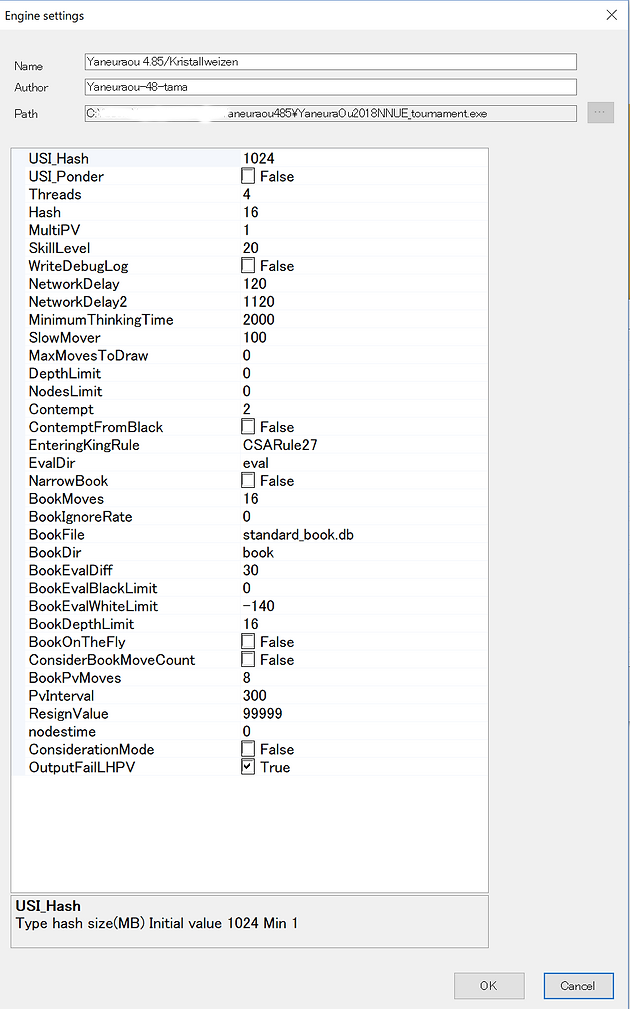The image size is (630, 1009).
Task: Select the Threads property label
Action: coord(55,194)
